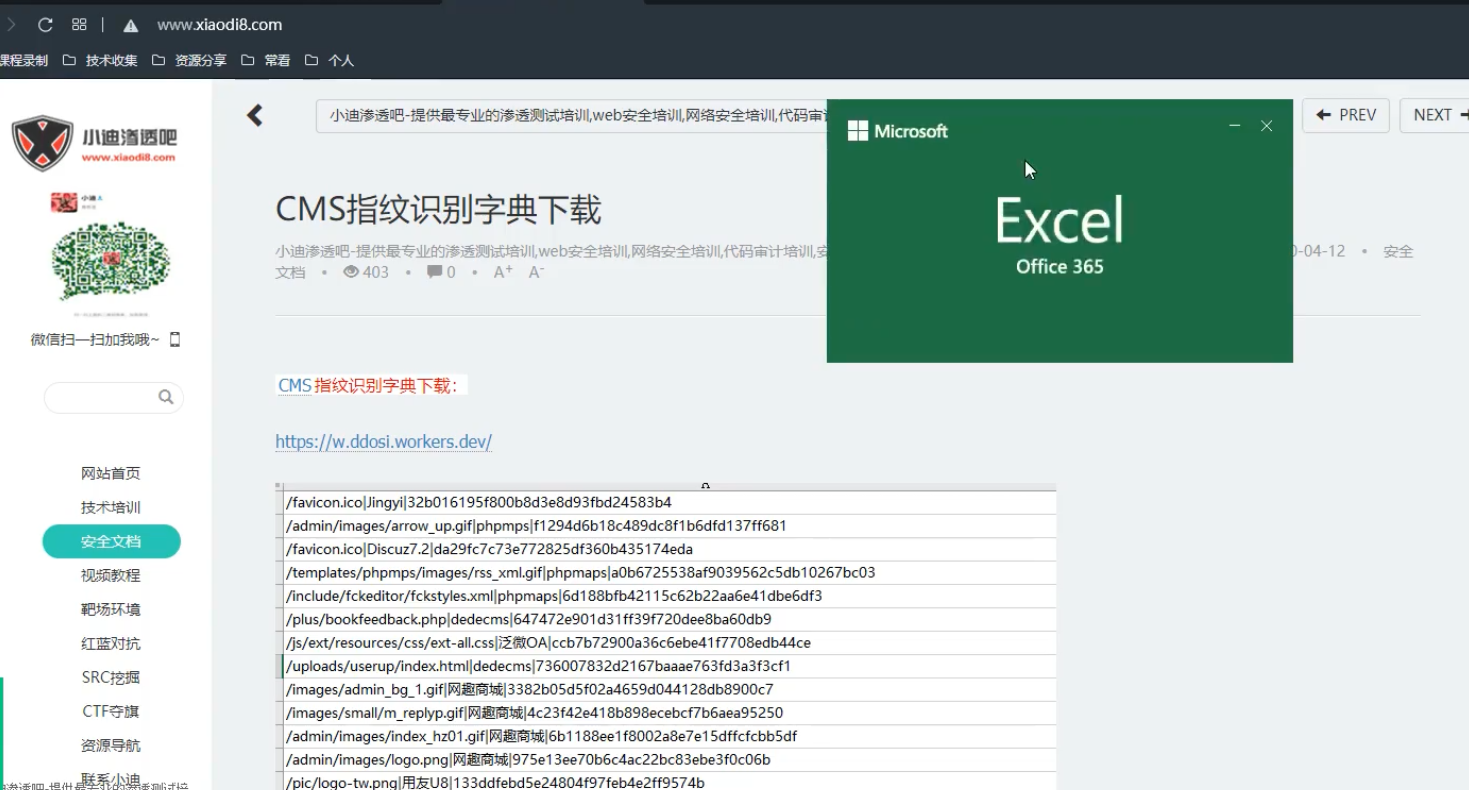Open the 靶场环境 sidebar item

click(111, 609)
